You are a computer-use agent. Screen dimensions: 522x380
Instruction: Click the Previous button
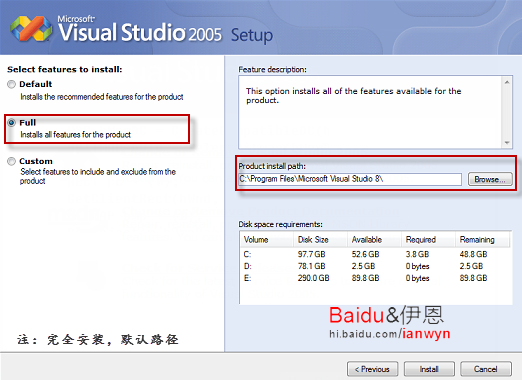tap(372, 369)
